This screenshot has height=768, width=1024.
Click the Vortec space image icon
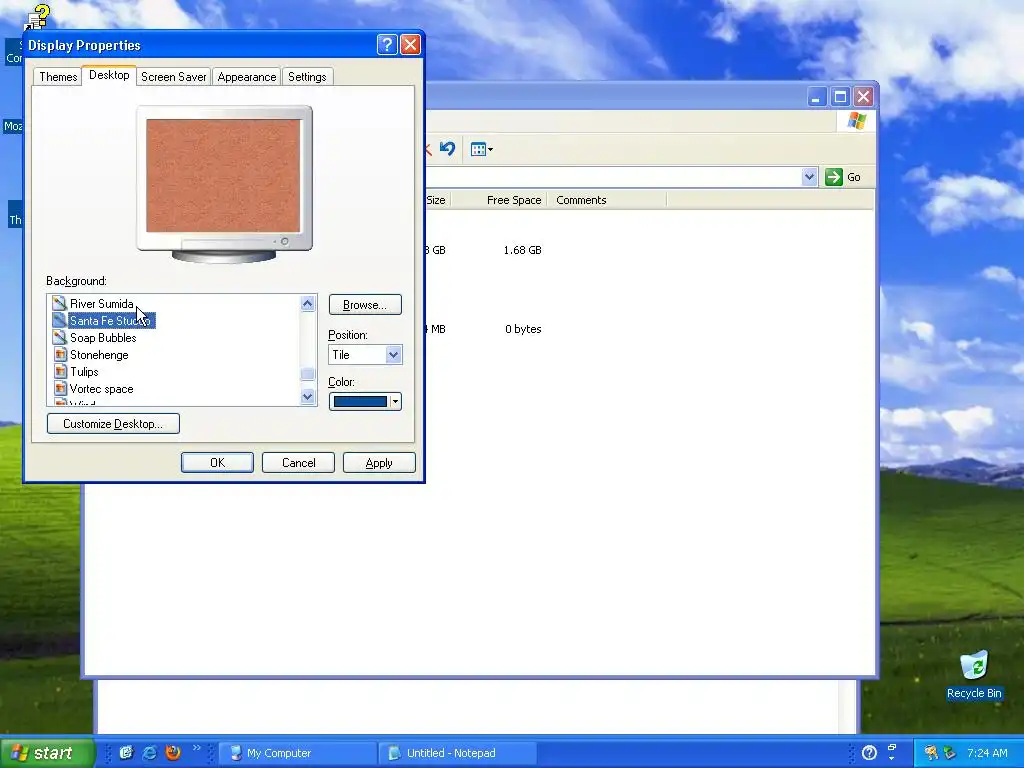pyautogui.click(x=60, y=388)
